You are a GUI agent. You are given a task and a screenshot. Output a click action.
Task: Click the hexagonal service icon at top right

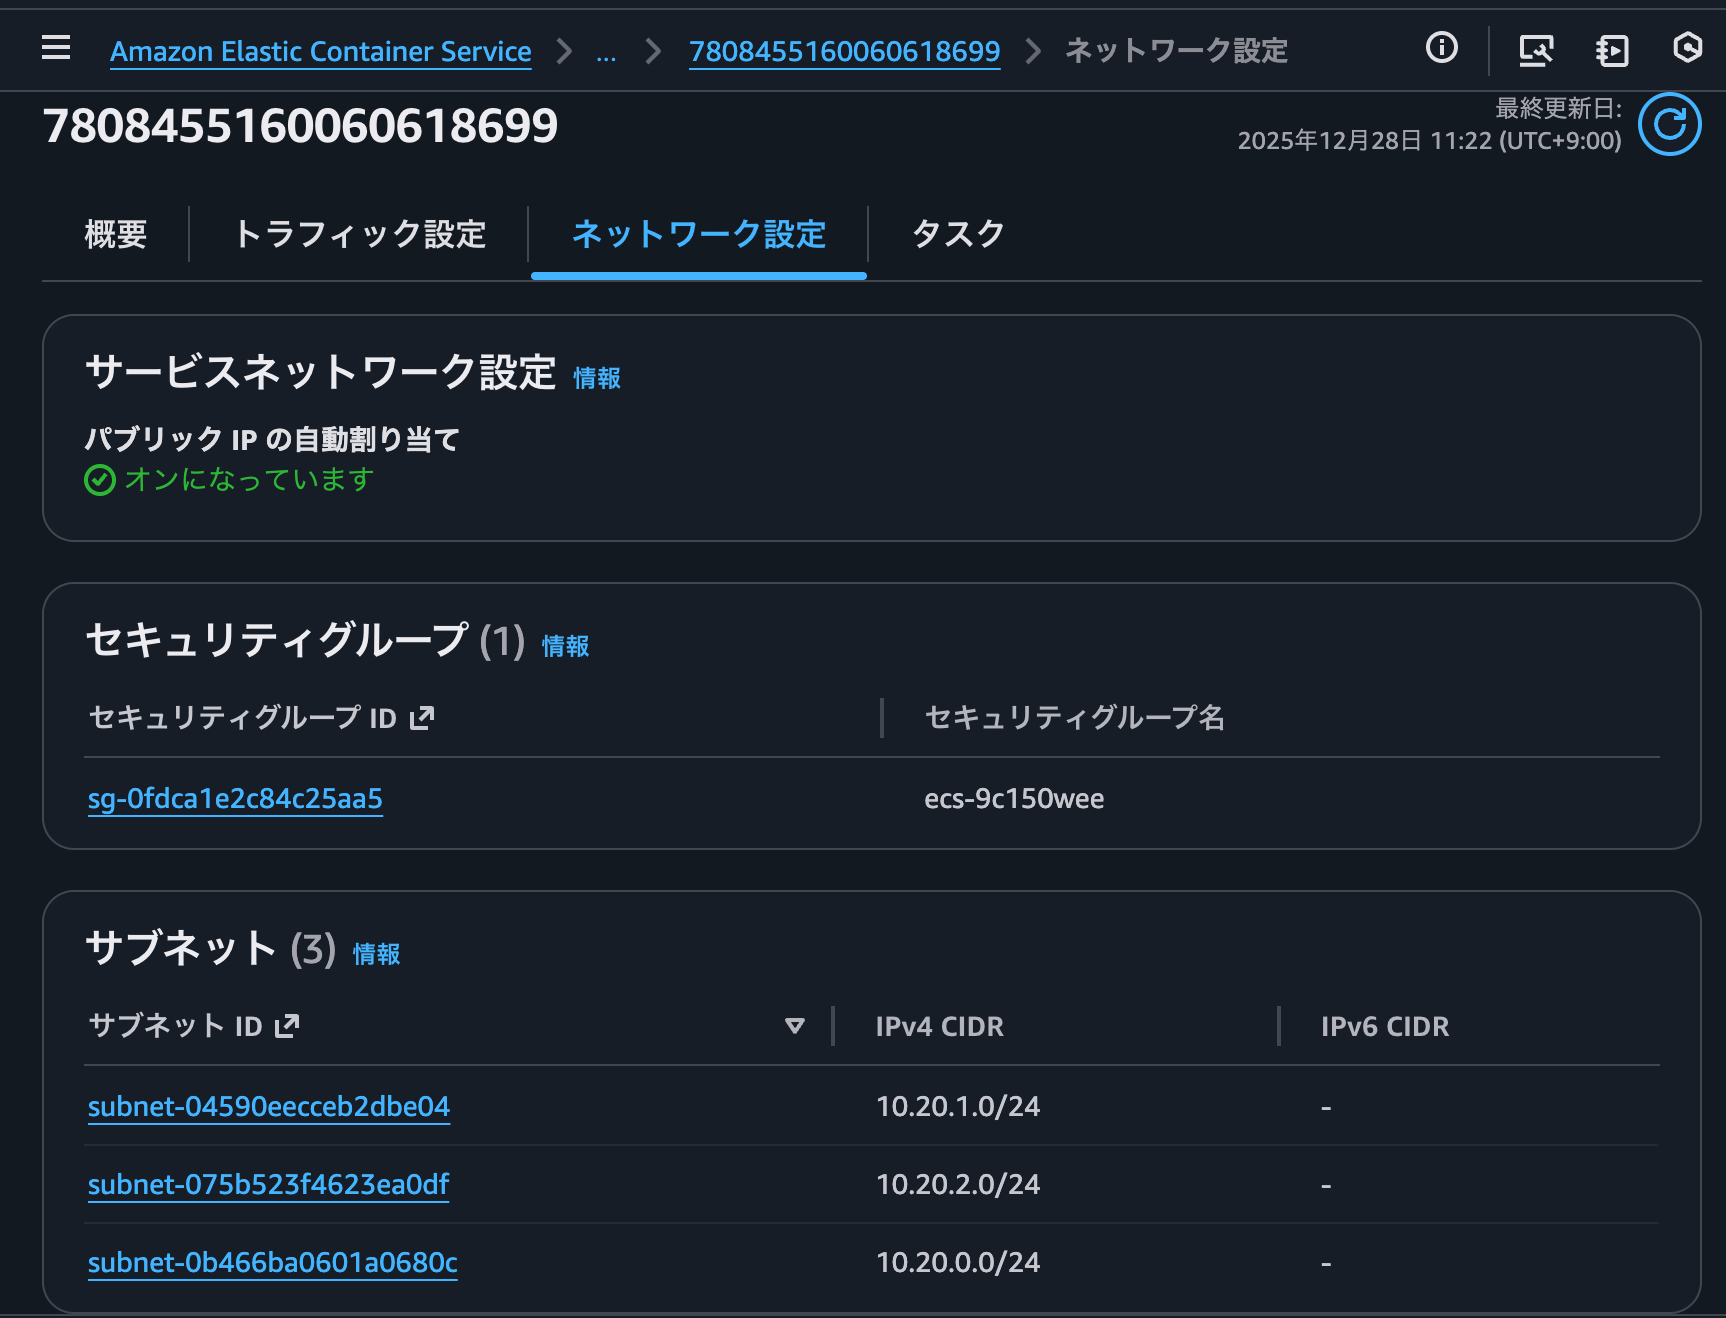coord(1686,48)
